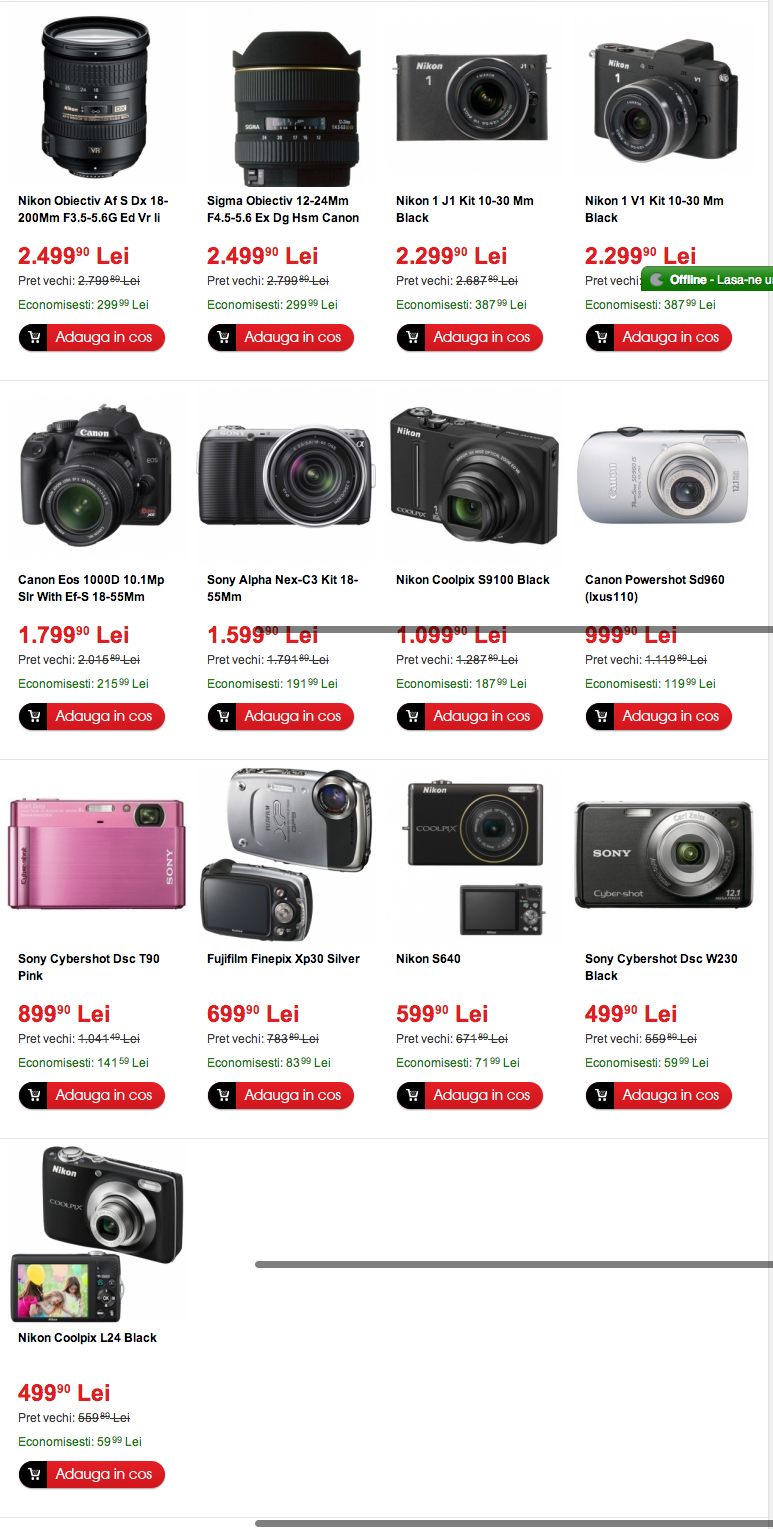Click the horizontal scrollbar at page bottom
773x1529 pixels.
[514, 1523]
